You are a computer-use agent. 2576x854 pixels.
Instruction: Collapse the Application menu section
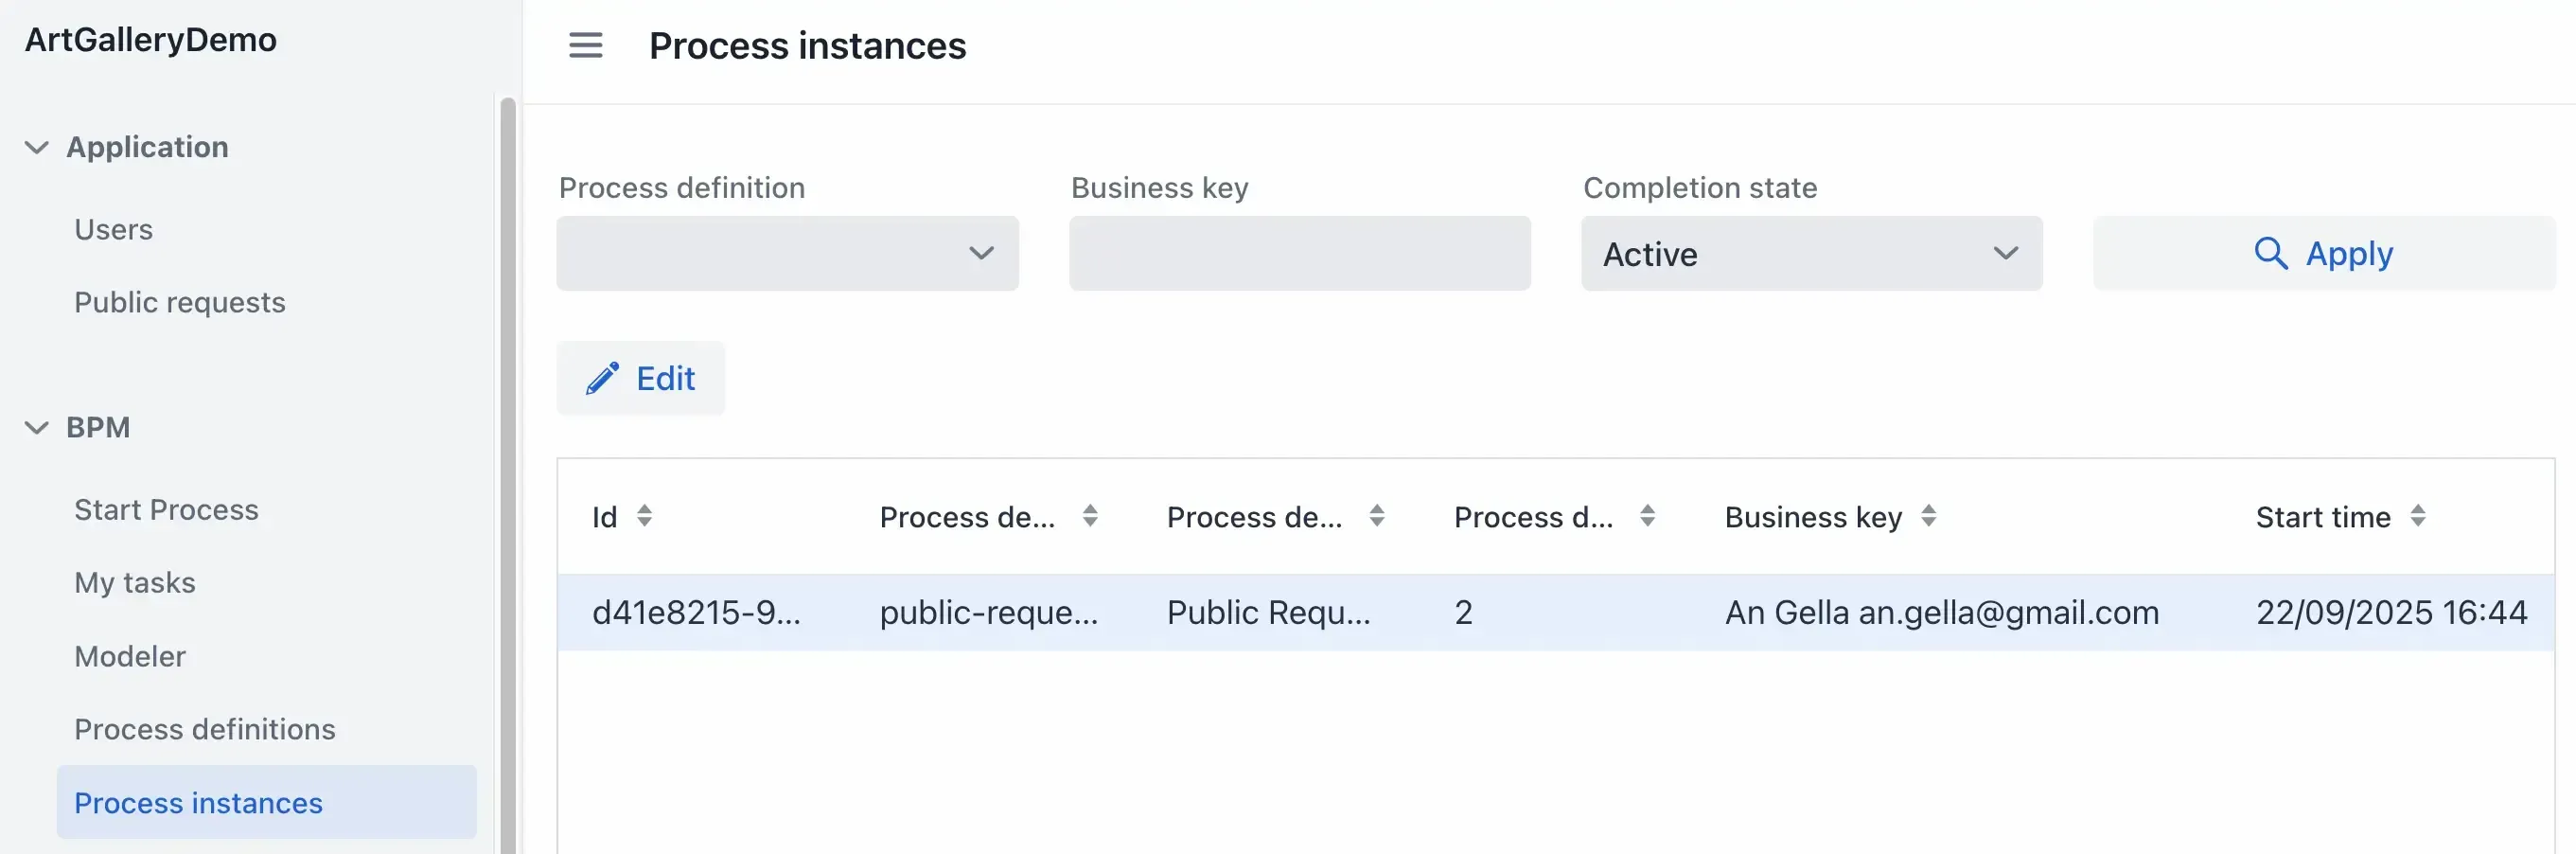click(37, 147)
